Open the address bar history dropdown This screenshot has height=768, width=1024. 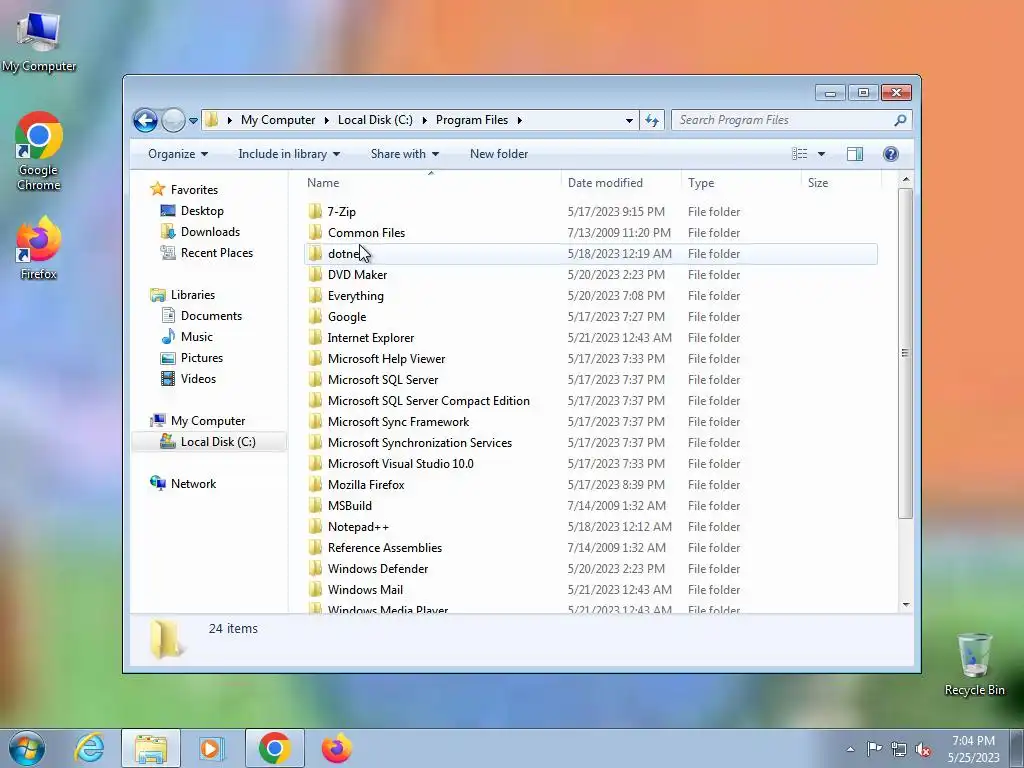[x=629, y=121]
